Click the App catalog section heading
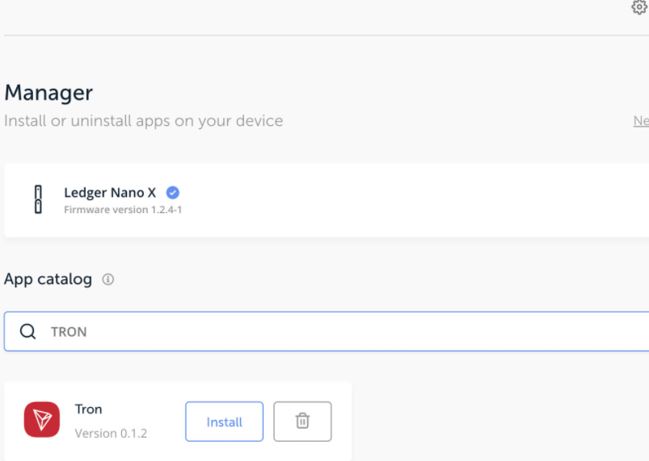This screenshot has width=649, height=461. click(x=48, y=281)
